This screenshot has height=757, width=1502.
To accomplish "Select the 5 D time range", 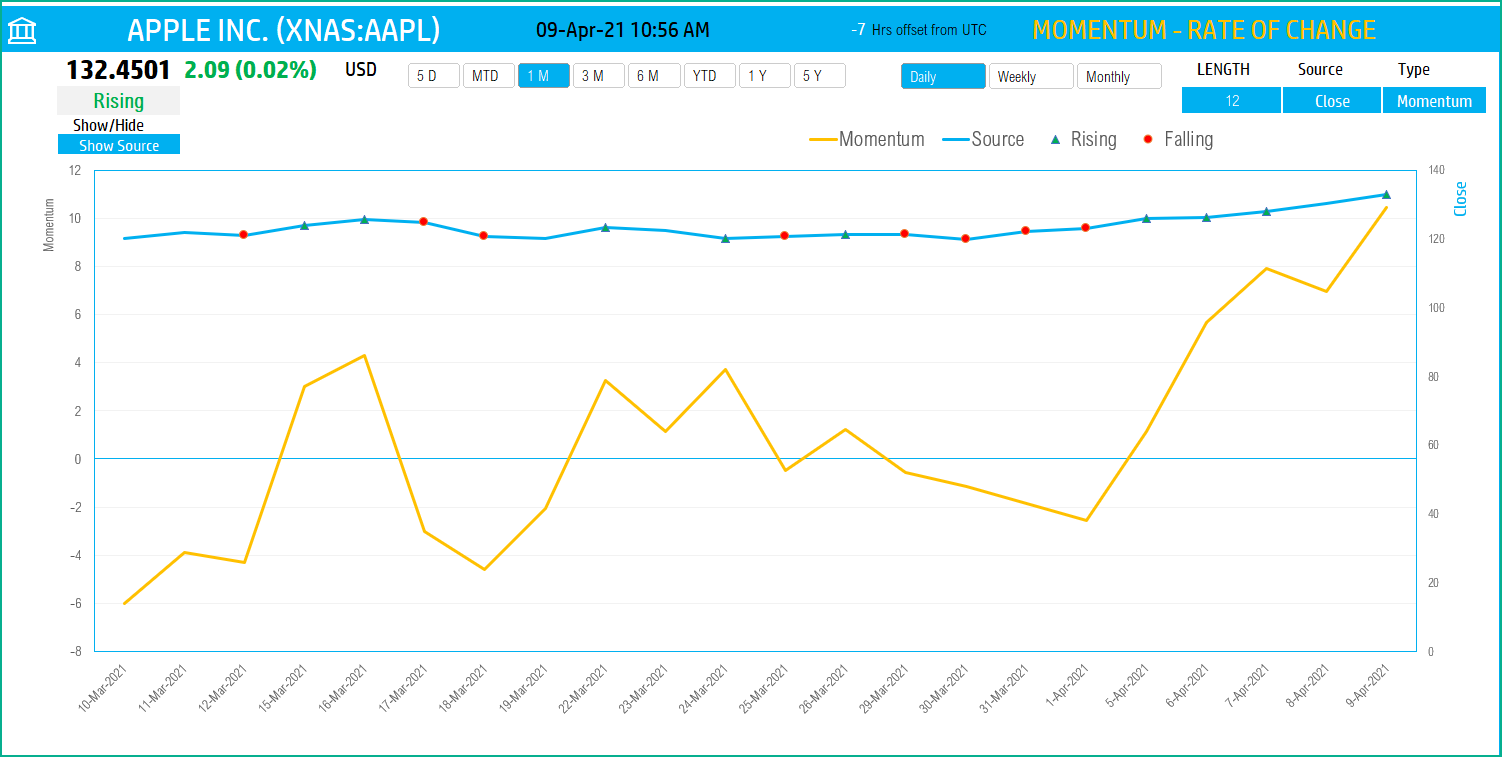I will click(x=434, y=76).
